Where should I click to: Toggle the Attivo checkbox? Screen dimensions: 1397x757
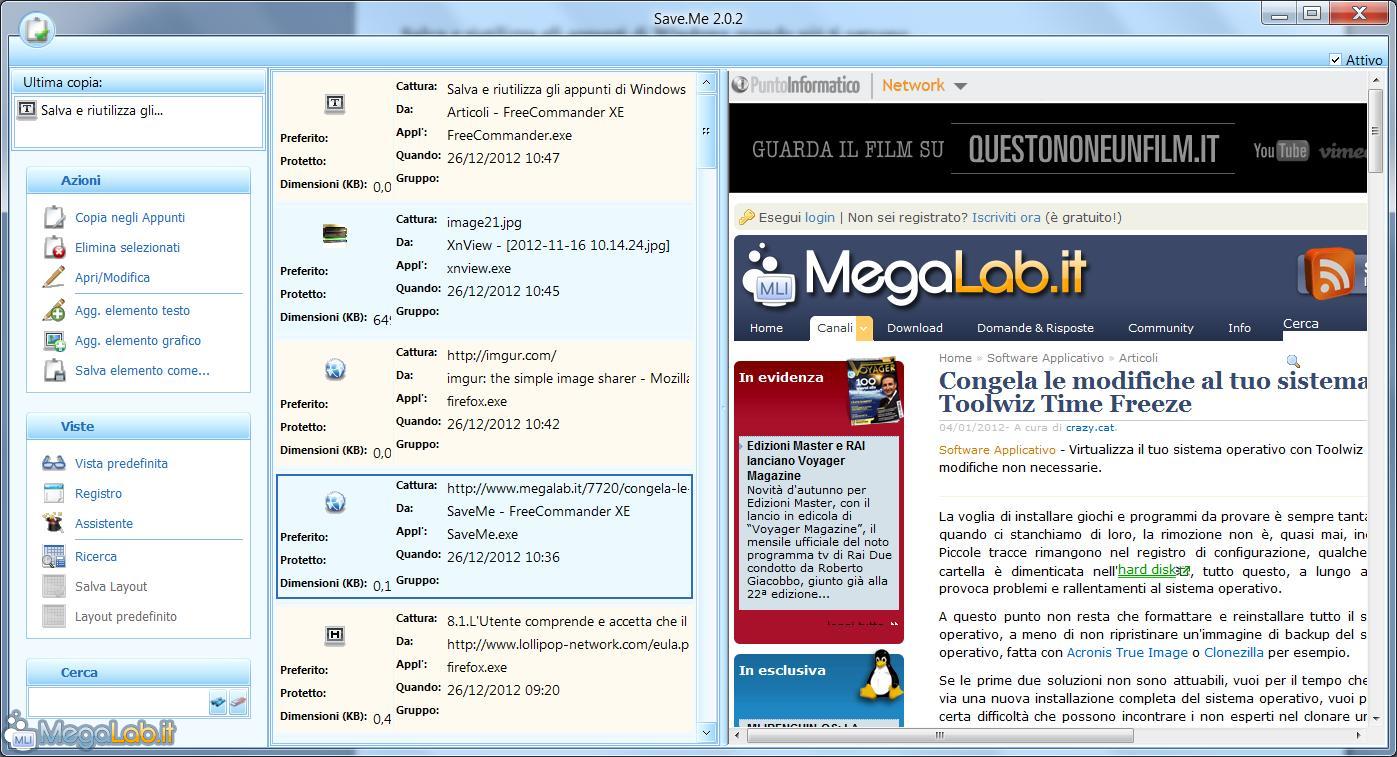click(x=1335, y=60)
